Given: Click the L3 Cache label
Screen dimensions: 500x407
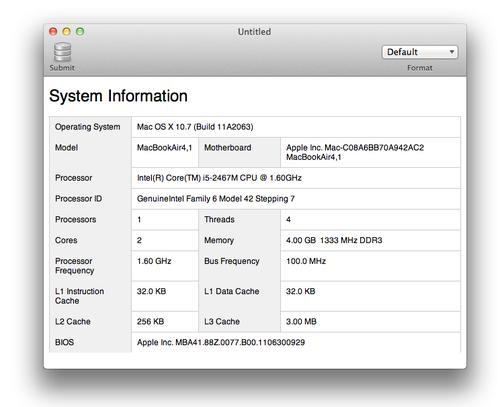Looking at the screenshot, I should [222, 322].
